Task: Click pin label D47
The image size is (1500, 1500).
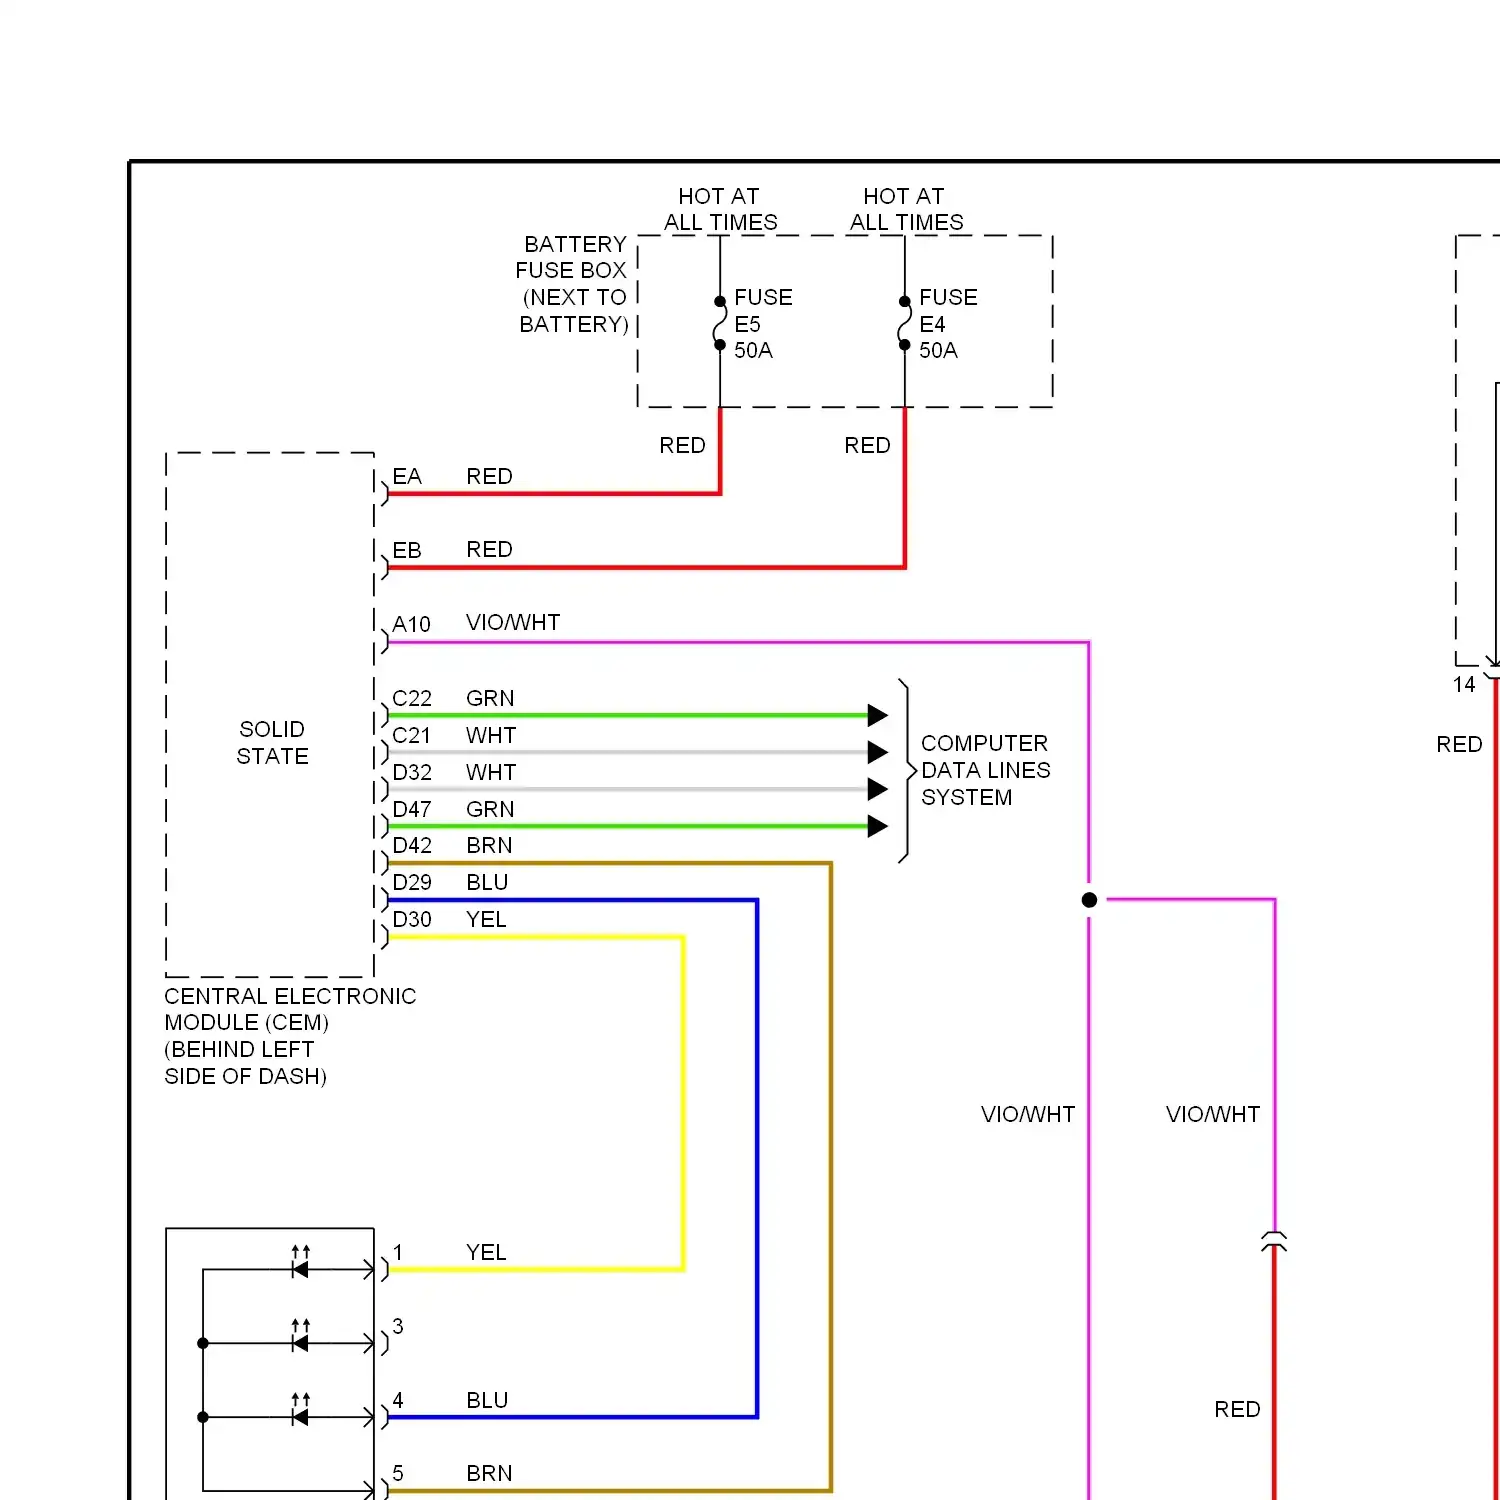Action: coord(412,809)
